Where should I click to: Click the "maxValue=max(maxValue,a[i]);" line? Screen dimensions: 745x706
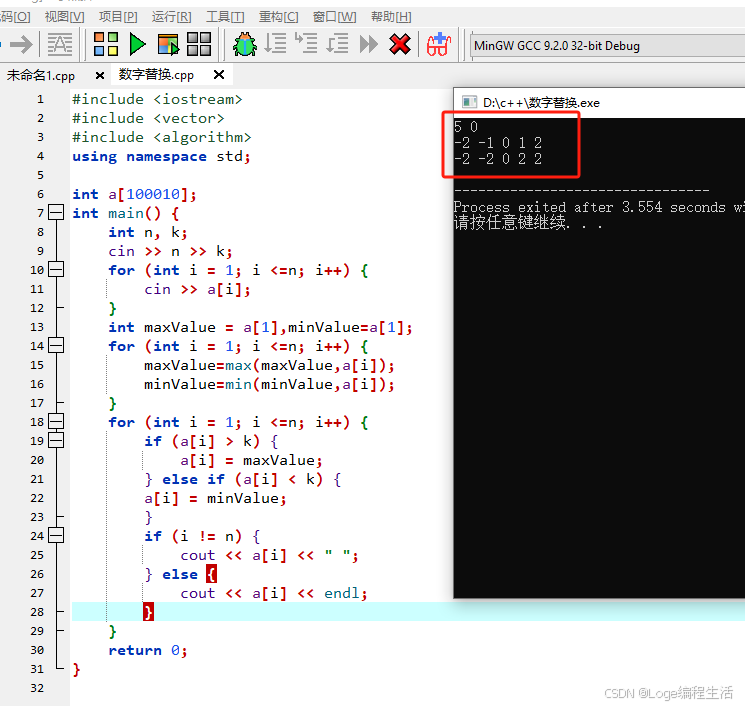(269, 365)
